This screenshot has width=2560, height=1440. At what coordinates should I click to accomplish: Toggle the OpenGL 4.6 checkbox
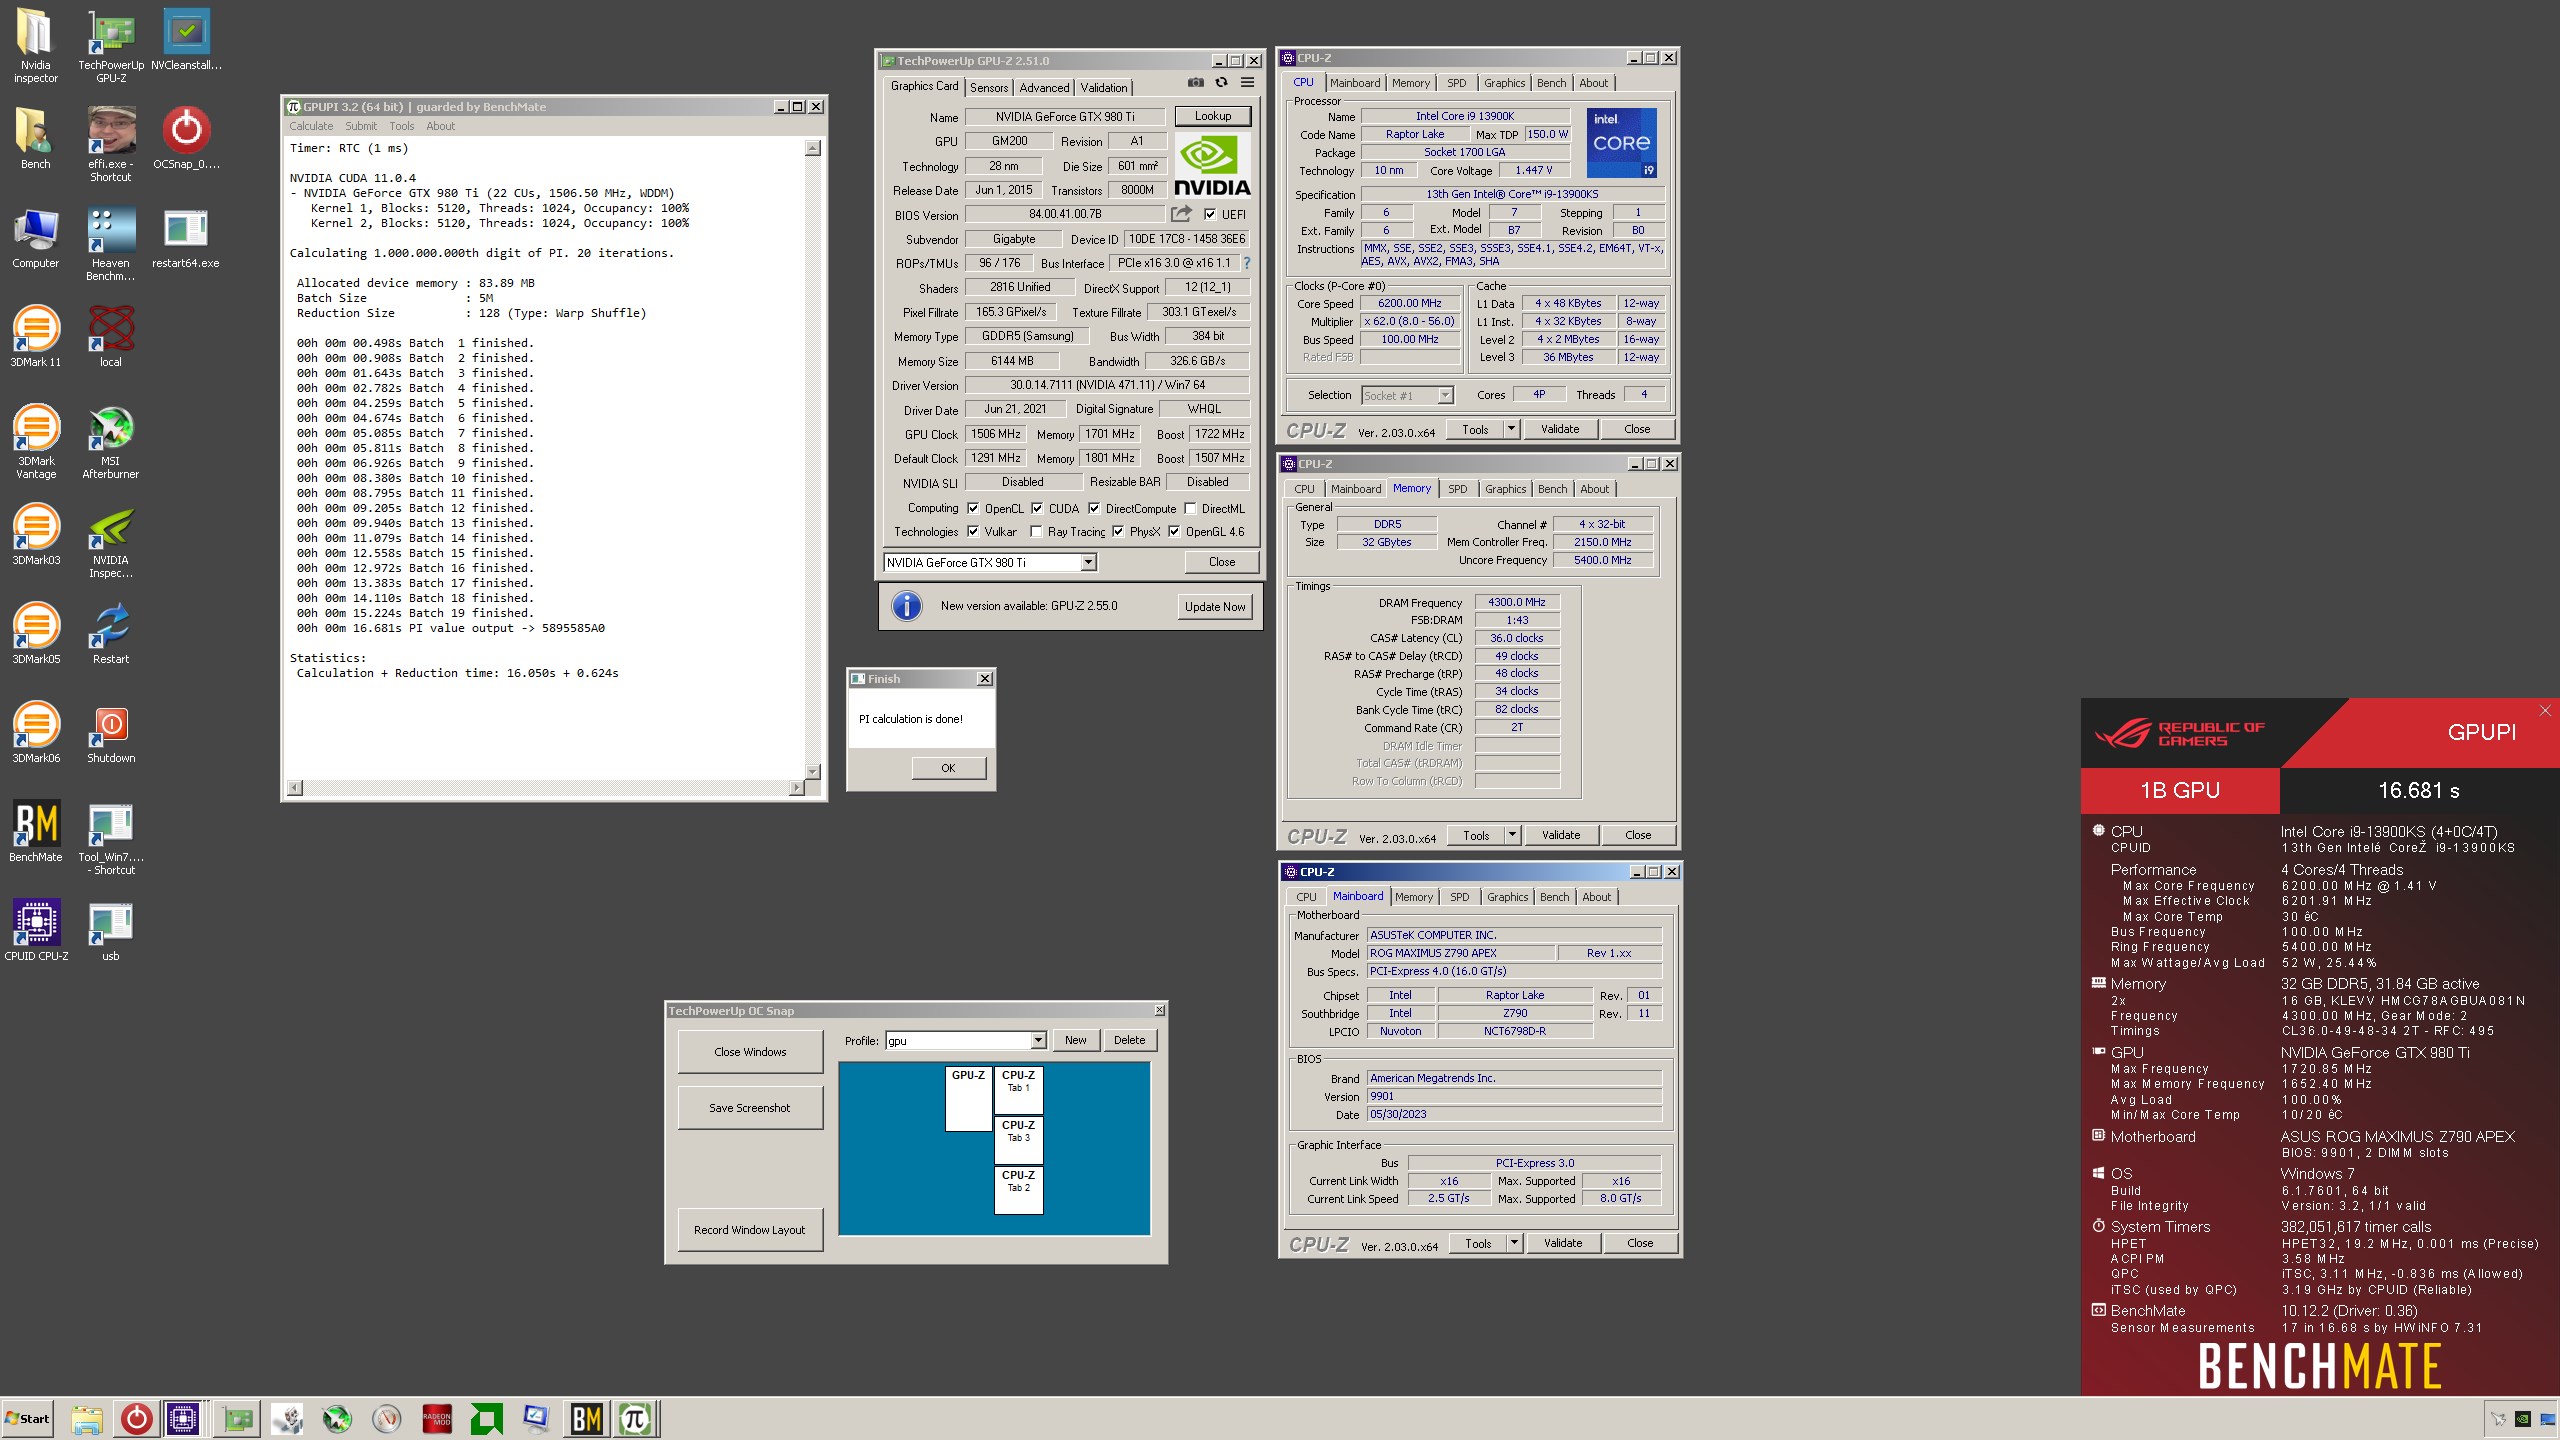click(x=1174, y=531)
